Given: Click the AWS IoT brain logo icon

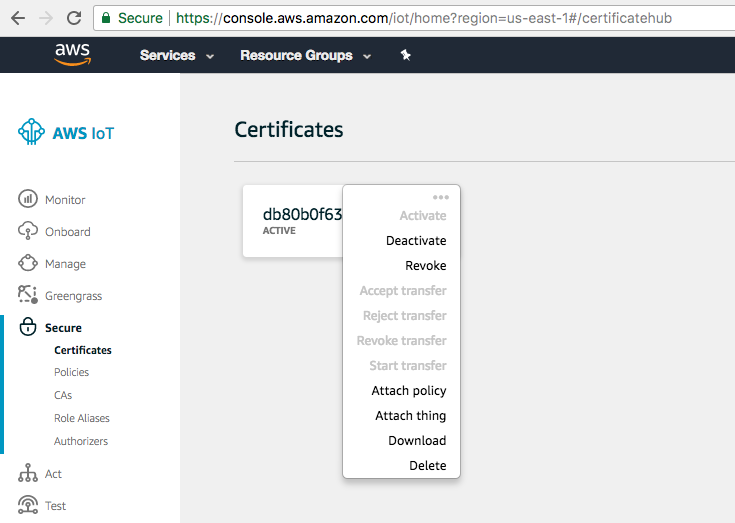Looking at the screenshot, I should coord(31,132).
